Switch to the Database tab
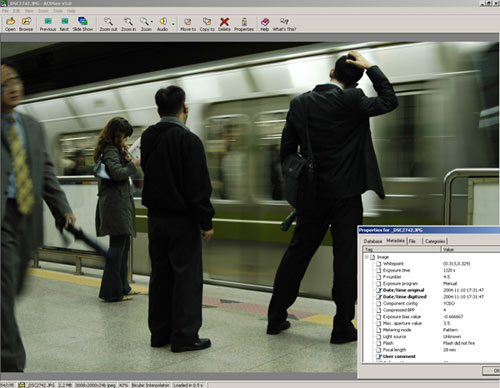 tap(373, 241)
